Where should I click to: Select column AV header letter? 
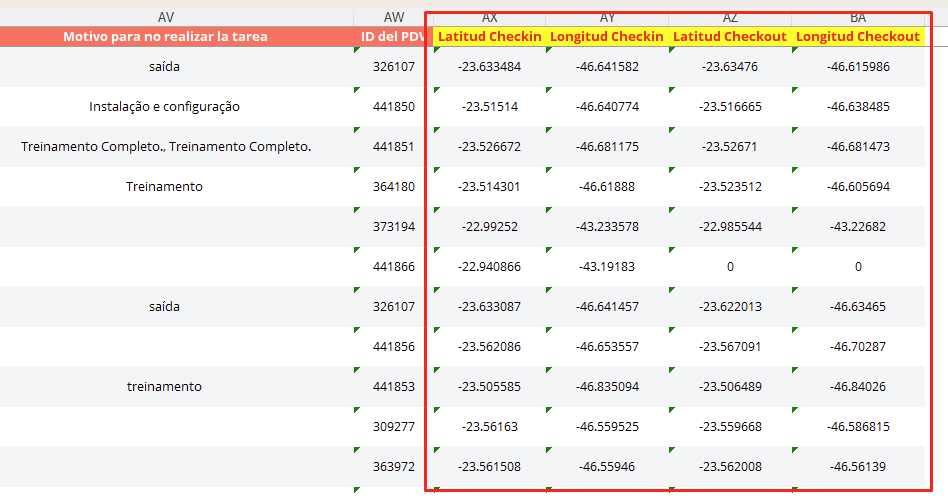coord(165,17)
